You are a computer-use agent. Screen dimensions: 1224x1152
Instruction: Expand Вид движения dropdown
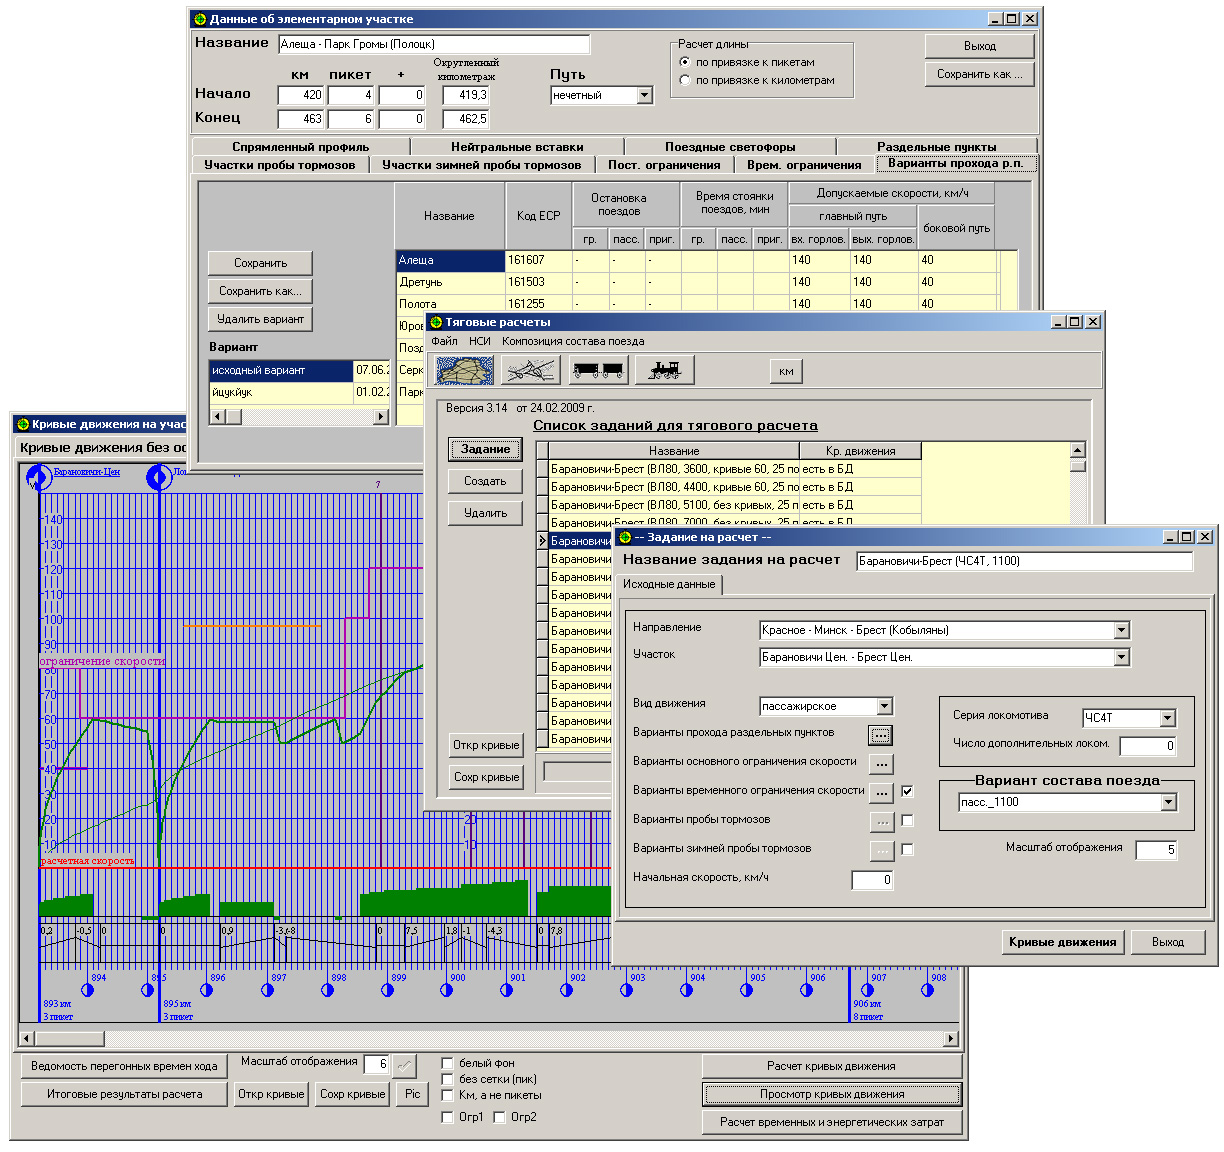(884, 706)
